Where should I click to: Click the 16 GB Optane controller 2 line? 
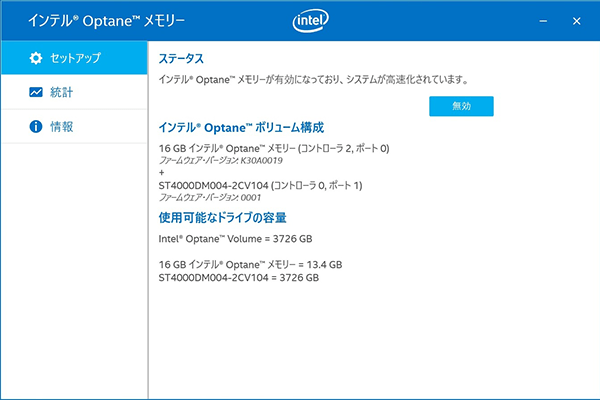(274, 148)
